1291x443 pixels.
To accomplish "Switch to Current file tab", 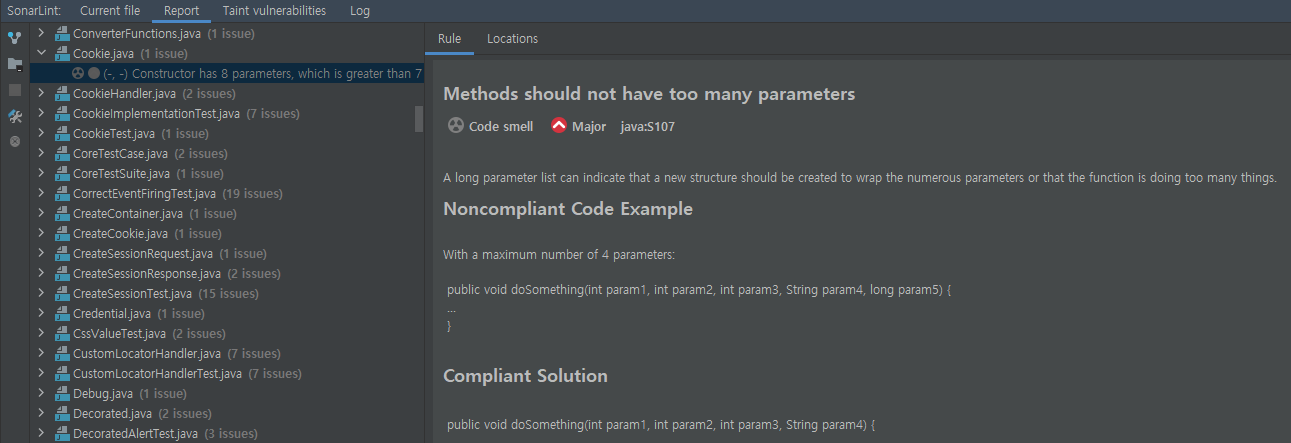I will click(x=110, y=11).
